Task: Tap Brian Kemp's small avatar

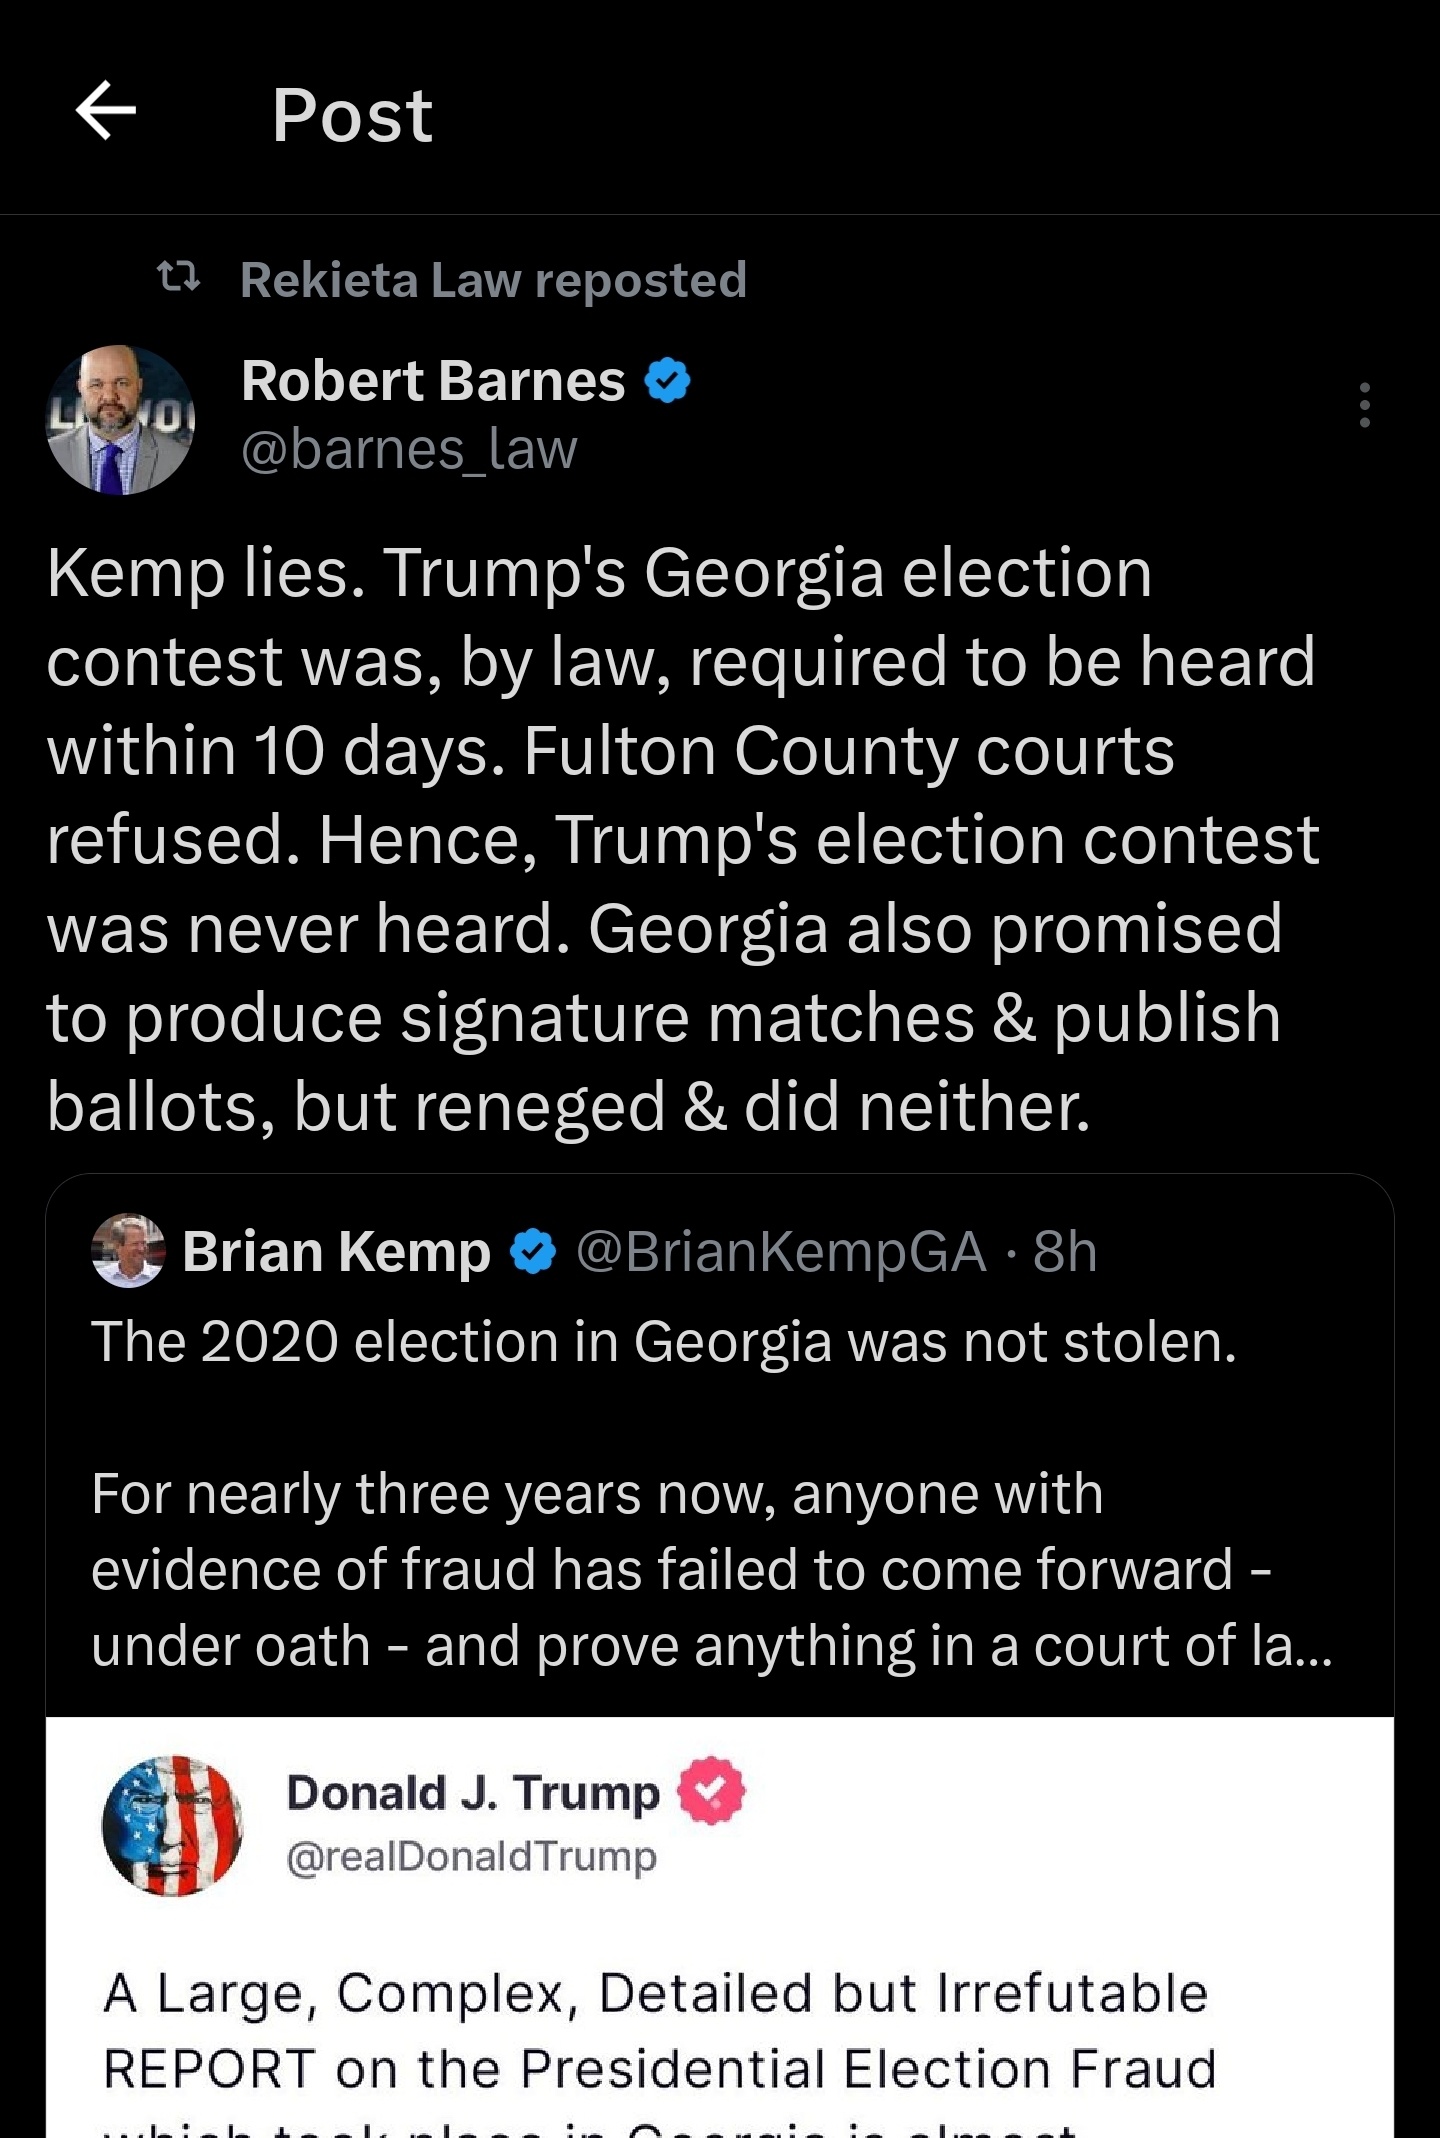Action: 128,1250
